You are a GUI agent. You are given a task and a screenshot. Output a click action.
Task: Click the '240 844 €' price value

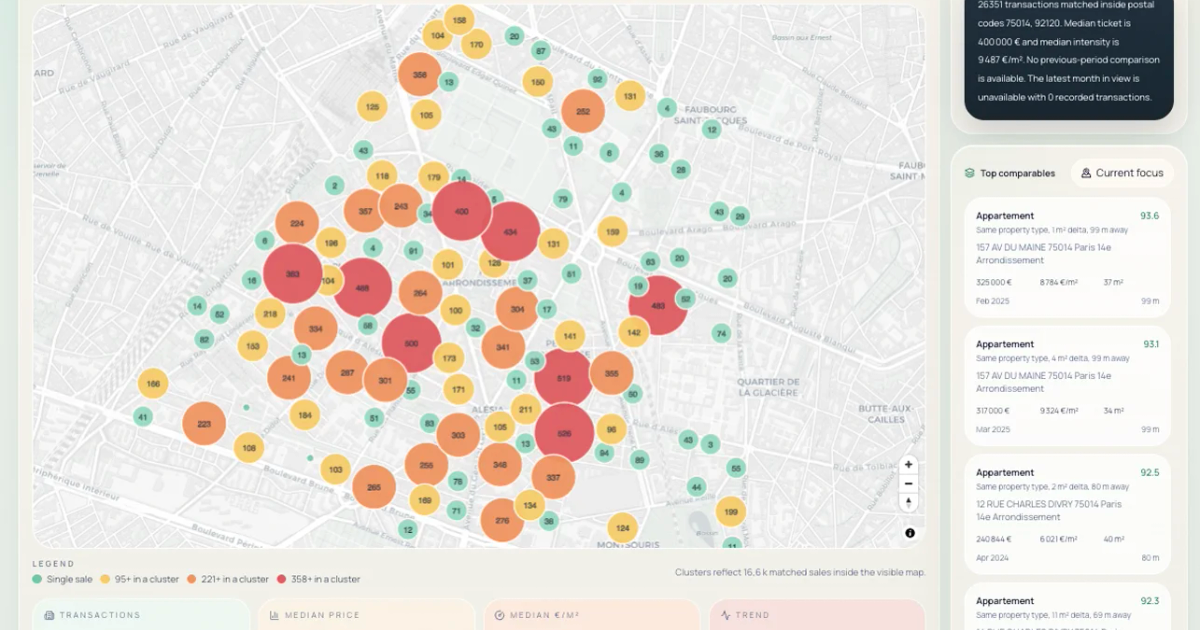click(x=996, y=539)
